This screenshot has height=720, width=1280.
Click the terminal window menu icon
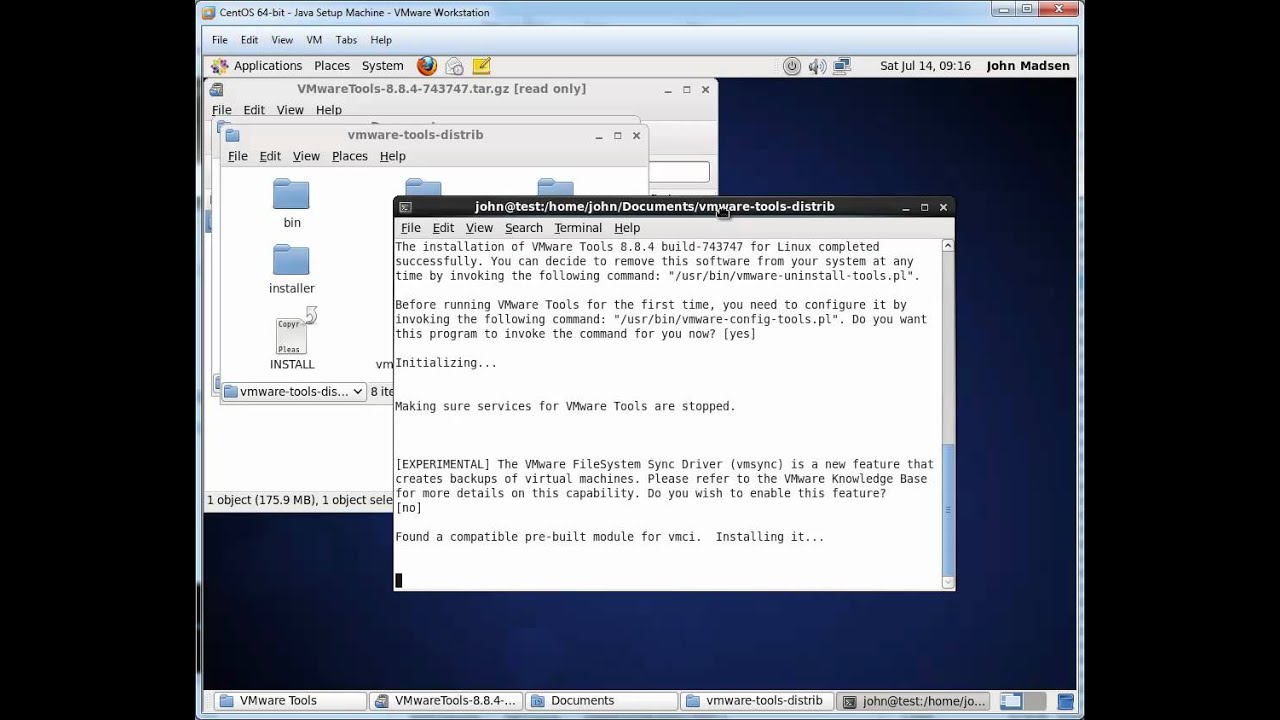[x=405, y=207]
